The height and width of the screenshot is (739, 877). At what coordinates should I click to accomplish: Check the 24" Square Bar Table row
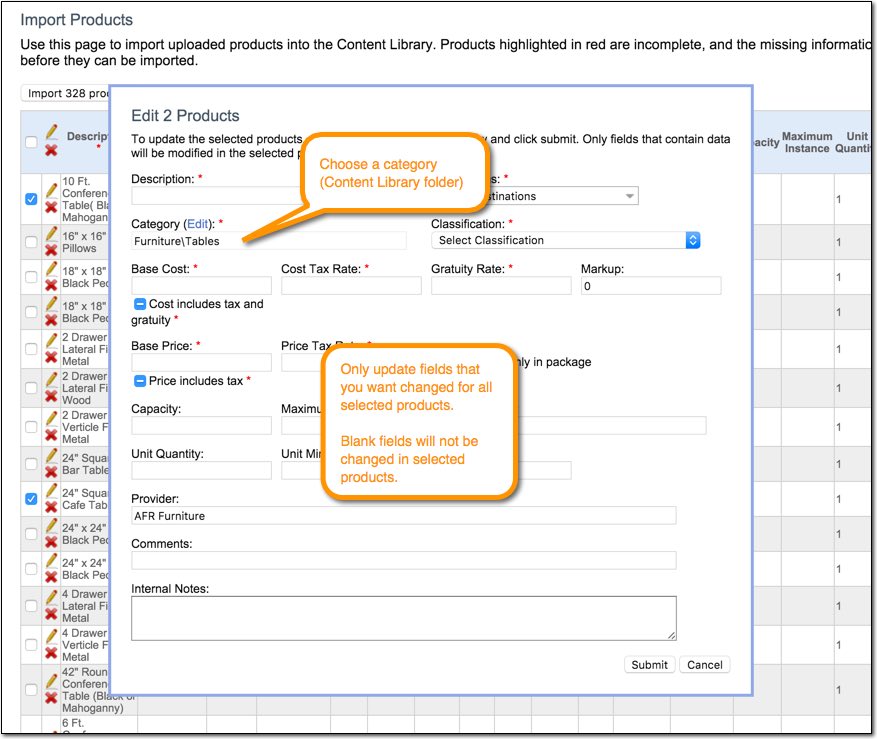[x=31, y=464]
